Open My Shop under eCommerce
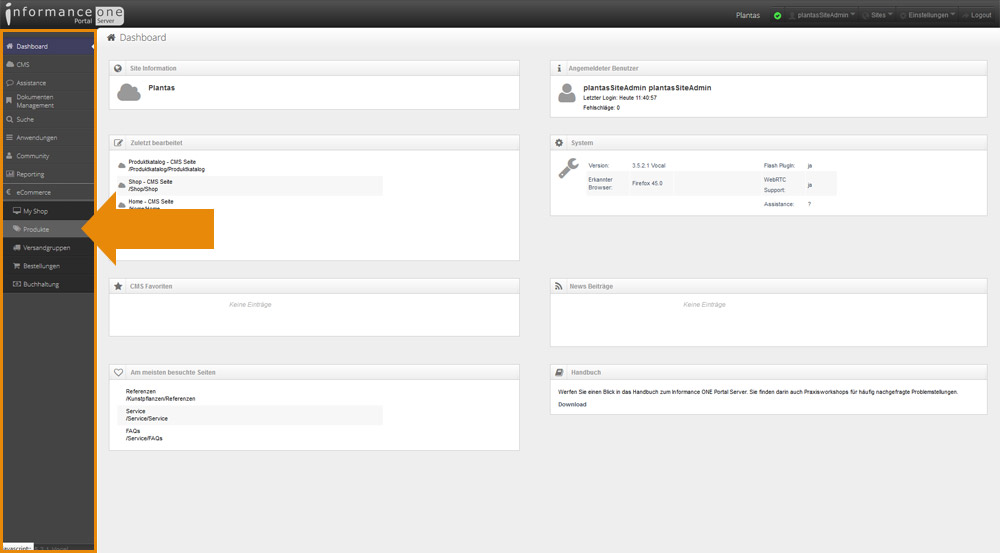This screenshot has width=1000, height=553. coord(48,210)
